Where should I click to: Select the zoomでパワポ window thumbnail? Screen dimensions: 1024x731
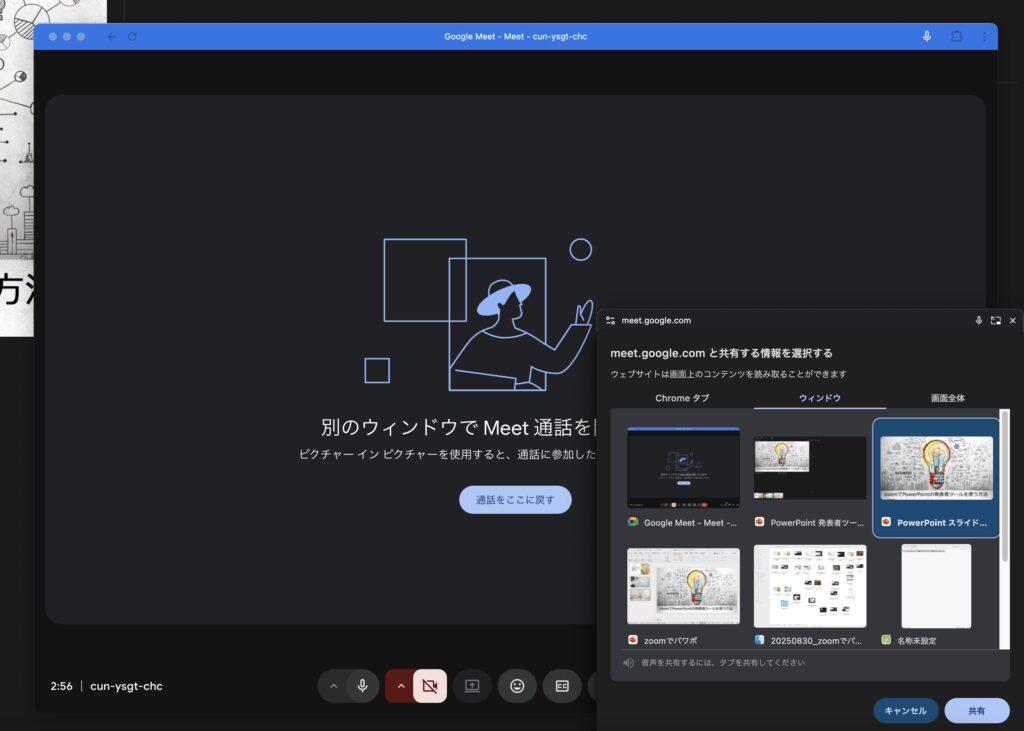tap(683, 586)
